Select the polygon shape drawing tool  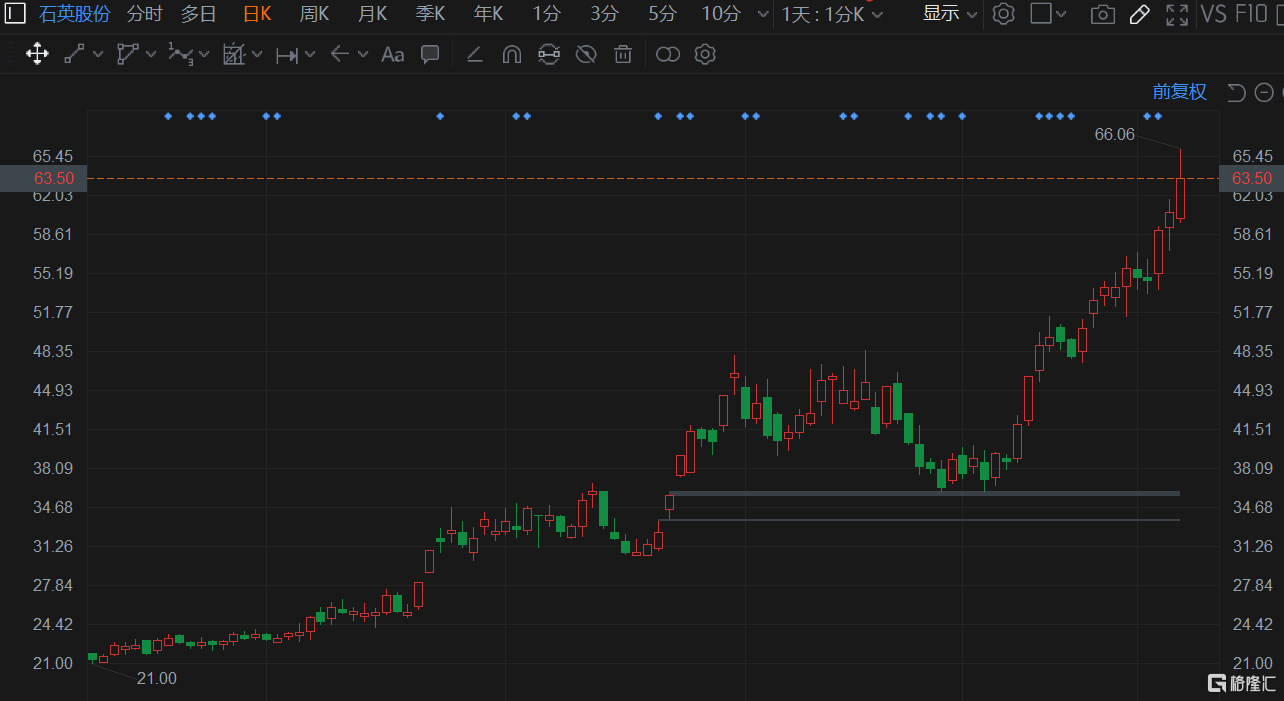pyautogui.click(x=127, y=54)
